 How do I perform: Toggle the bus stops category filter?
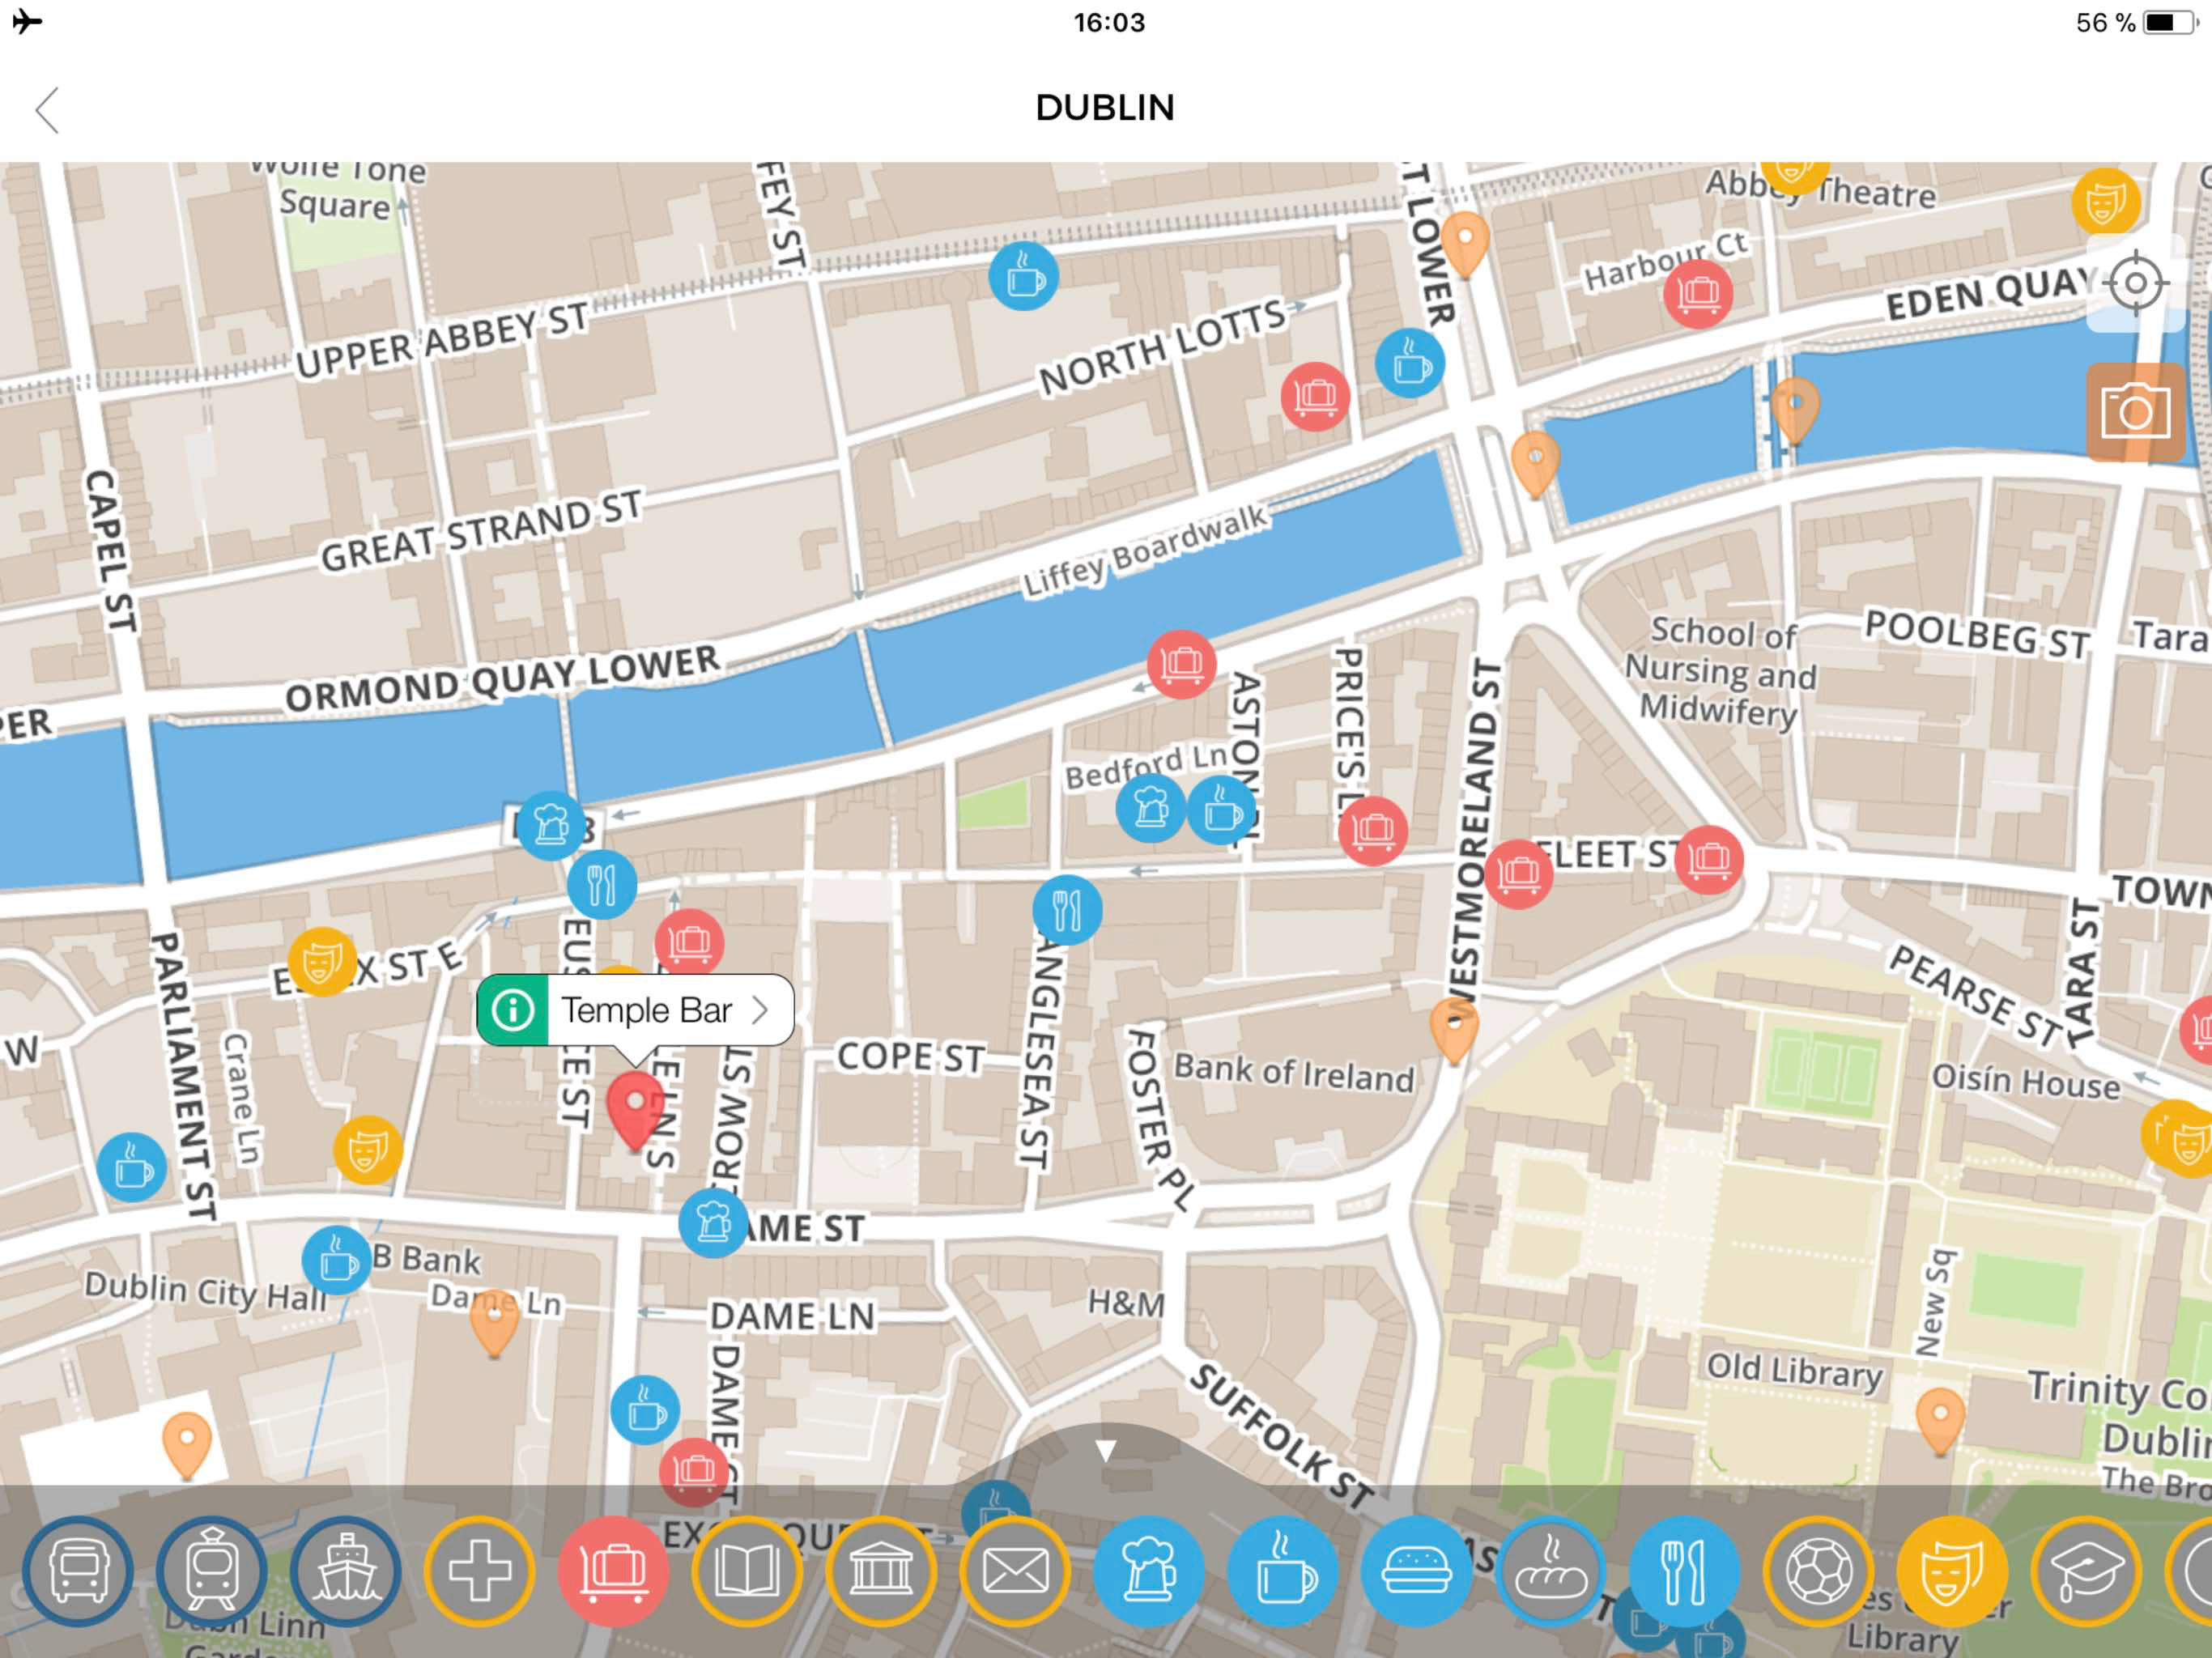coord(78,1571)
